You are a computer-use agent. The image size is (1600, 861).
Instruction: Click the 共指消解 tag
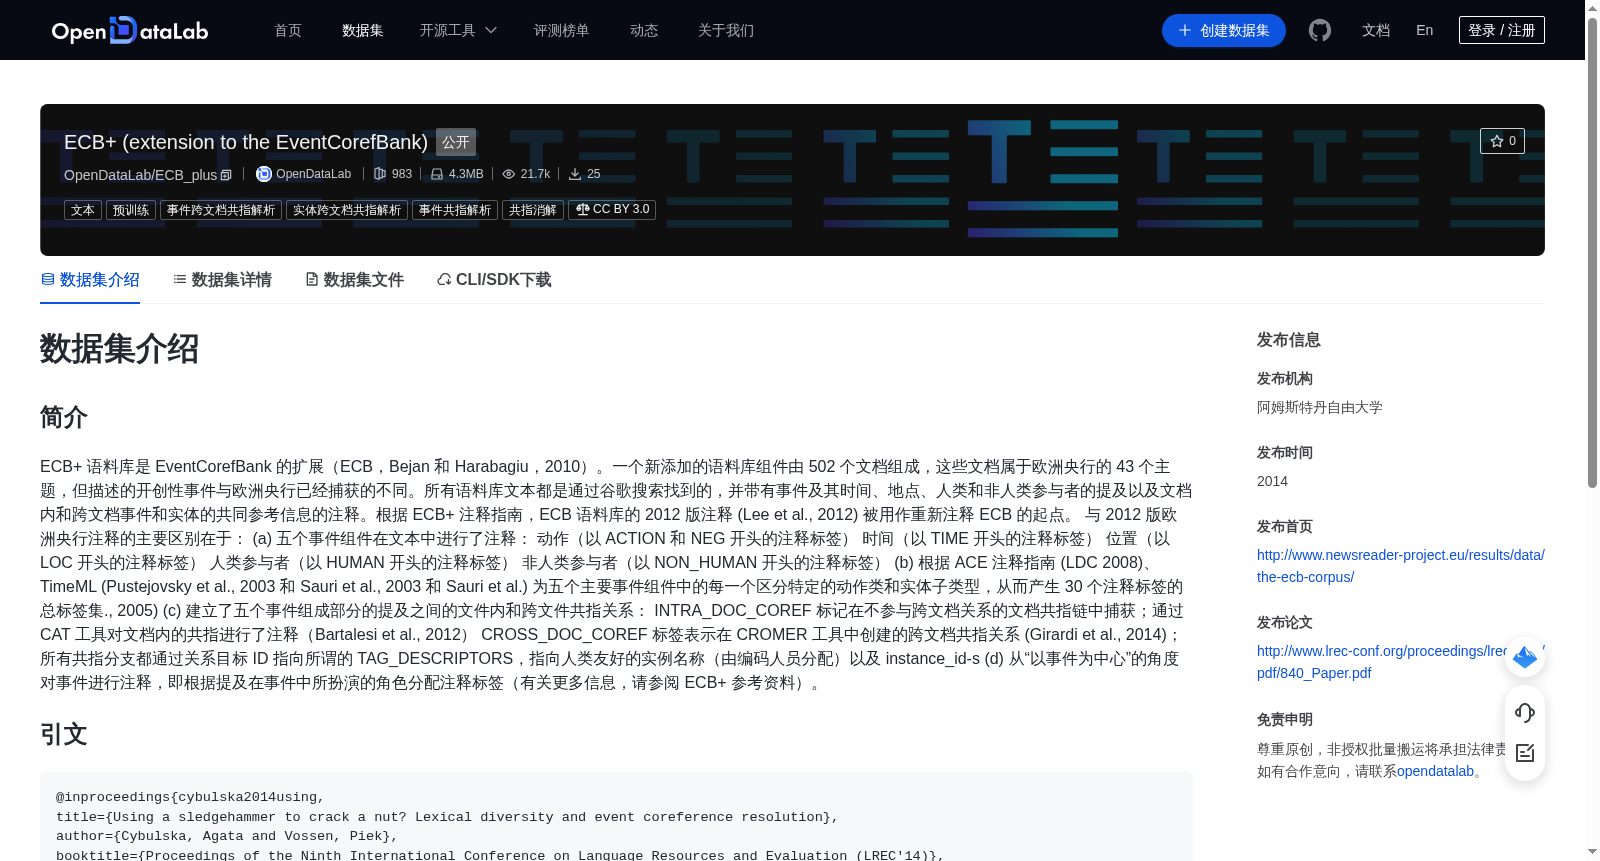click(x=533, y=210)
